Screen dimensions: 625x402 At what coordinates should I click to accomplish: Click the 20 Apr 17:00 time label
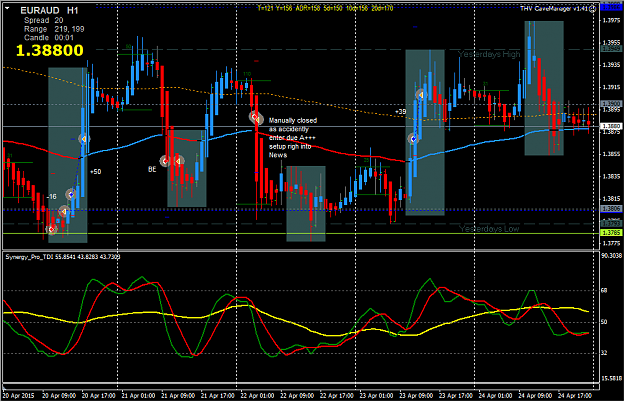(x=98, y=396)
